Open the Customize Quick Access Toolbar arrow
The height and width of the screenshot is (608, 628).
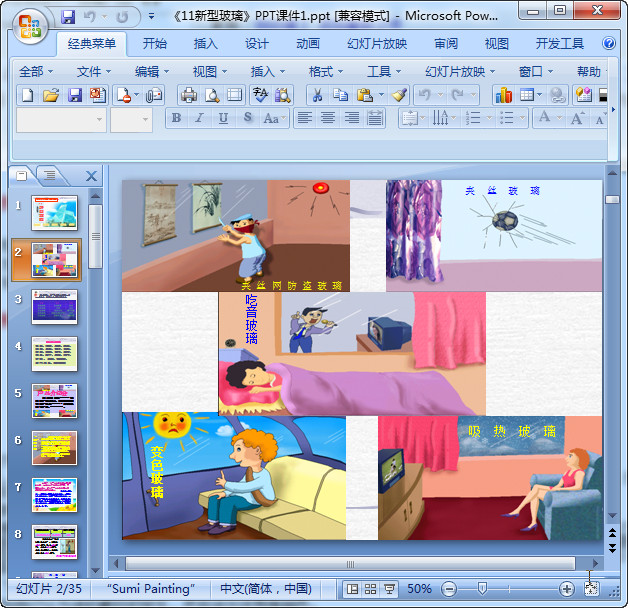pos(151,17)
